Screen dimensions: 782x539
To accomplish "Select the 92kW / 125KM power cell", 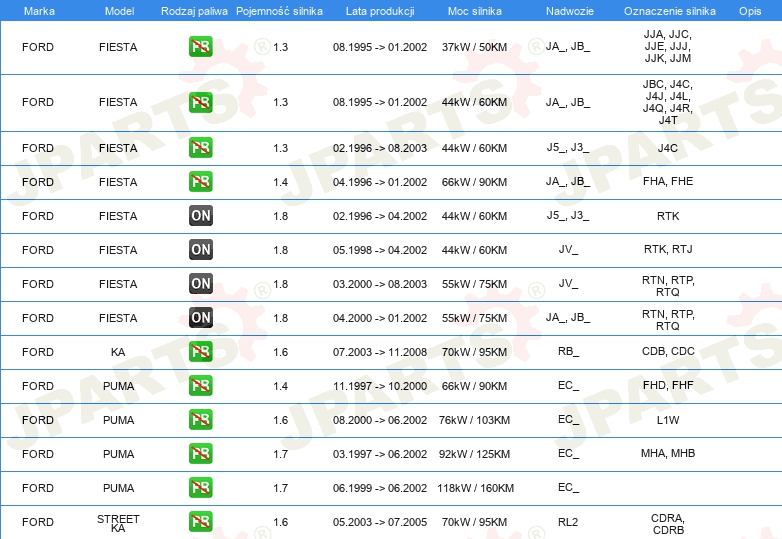I will (x=474, y=454).
